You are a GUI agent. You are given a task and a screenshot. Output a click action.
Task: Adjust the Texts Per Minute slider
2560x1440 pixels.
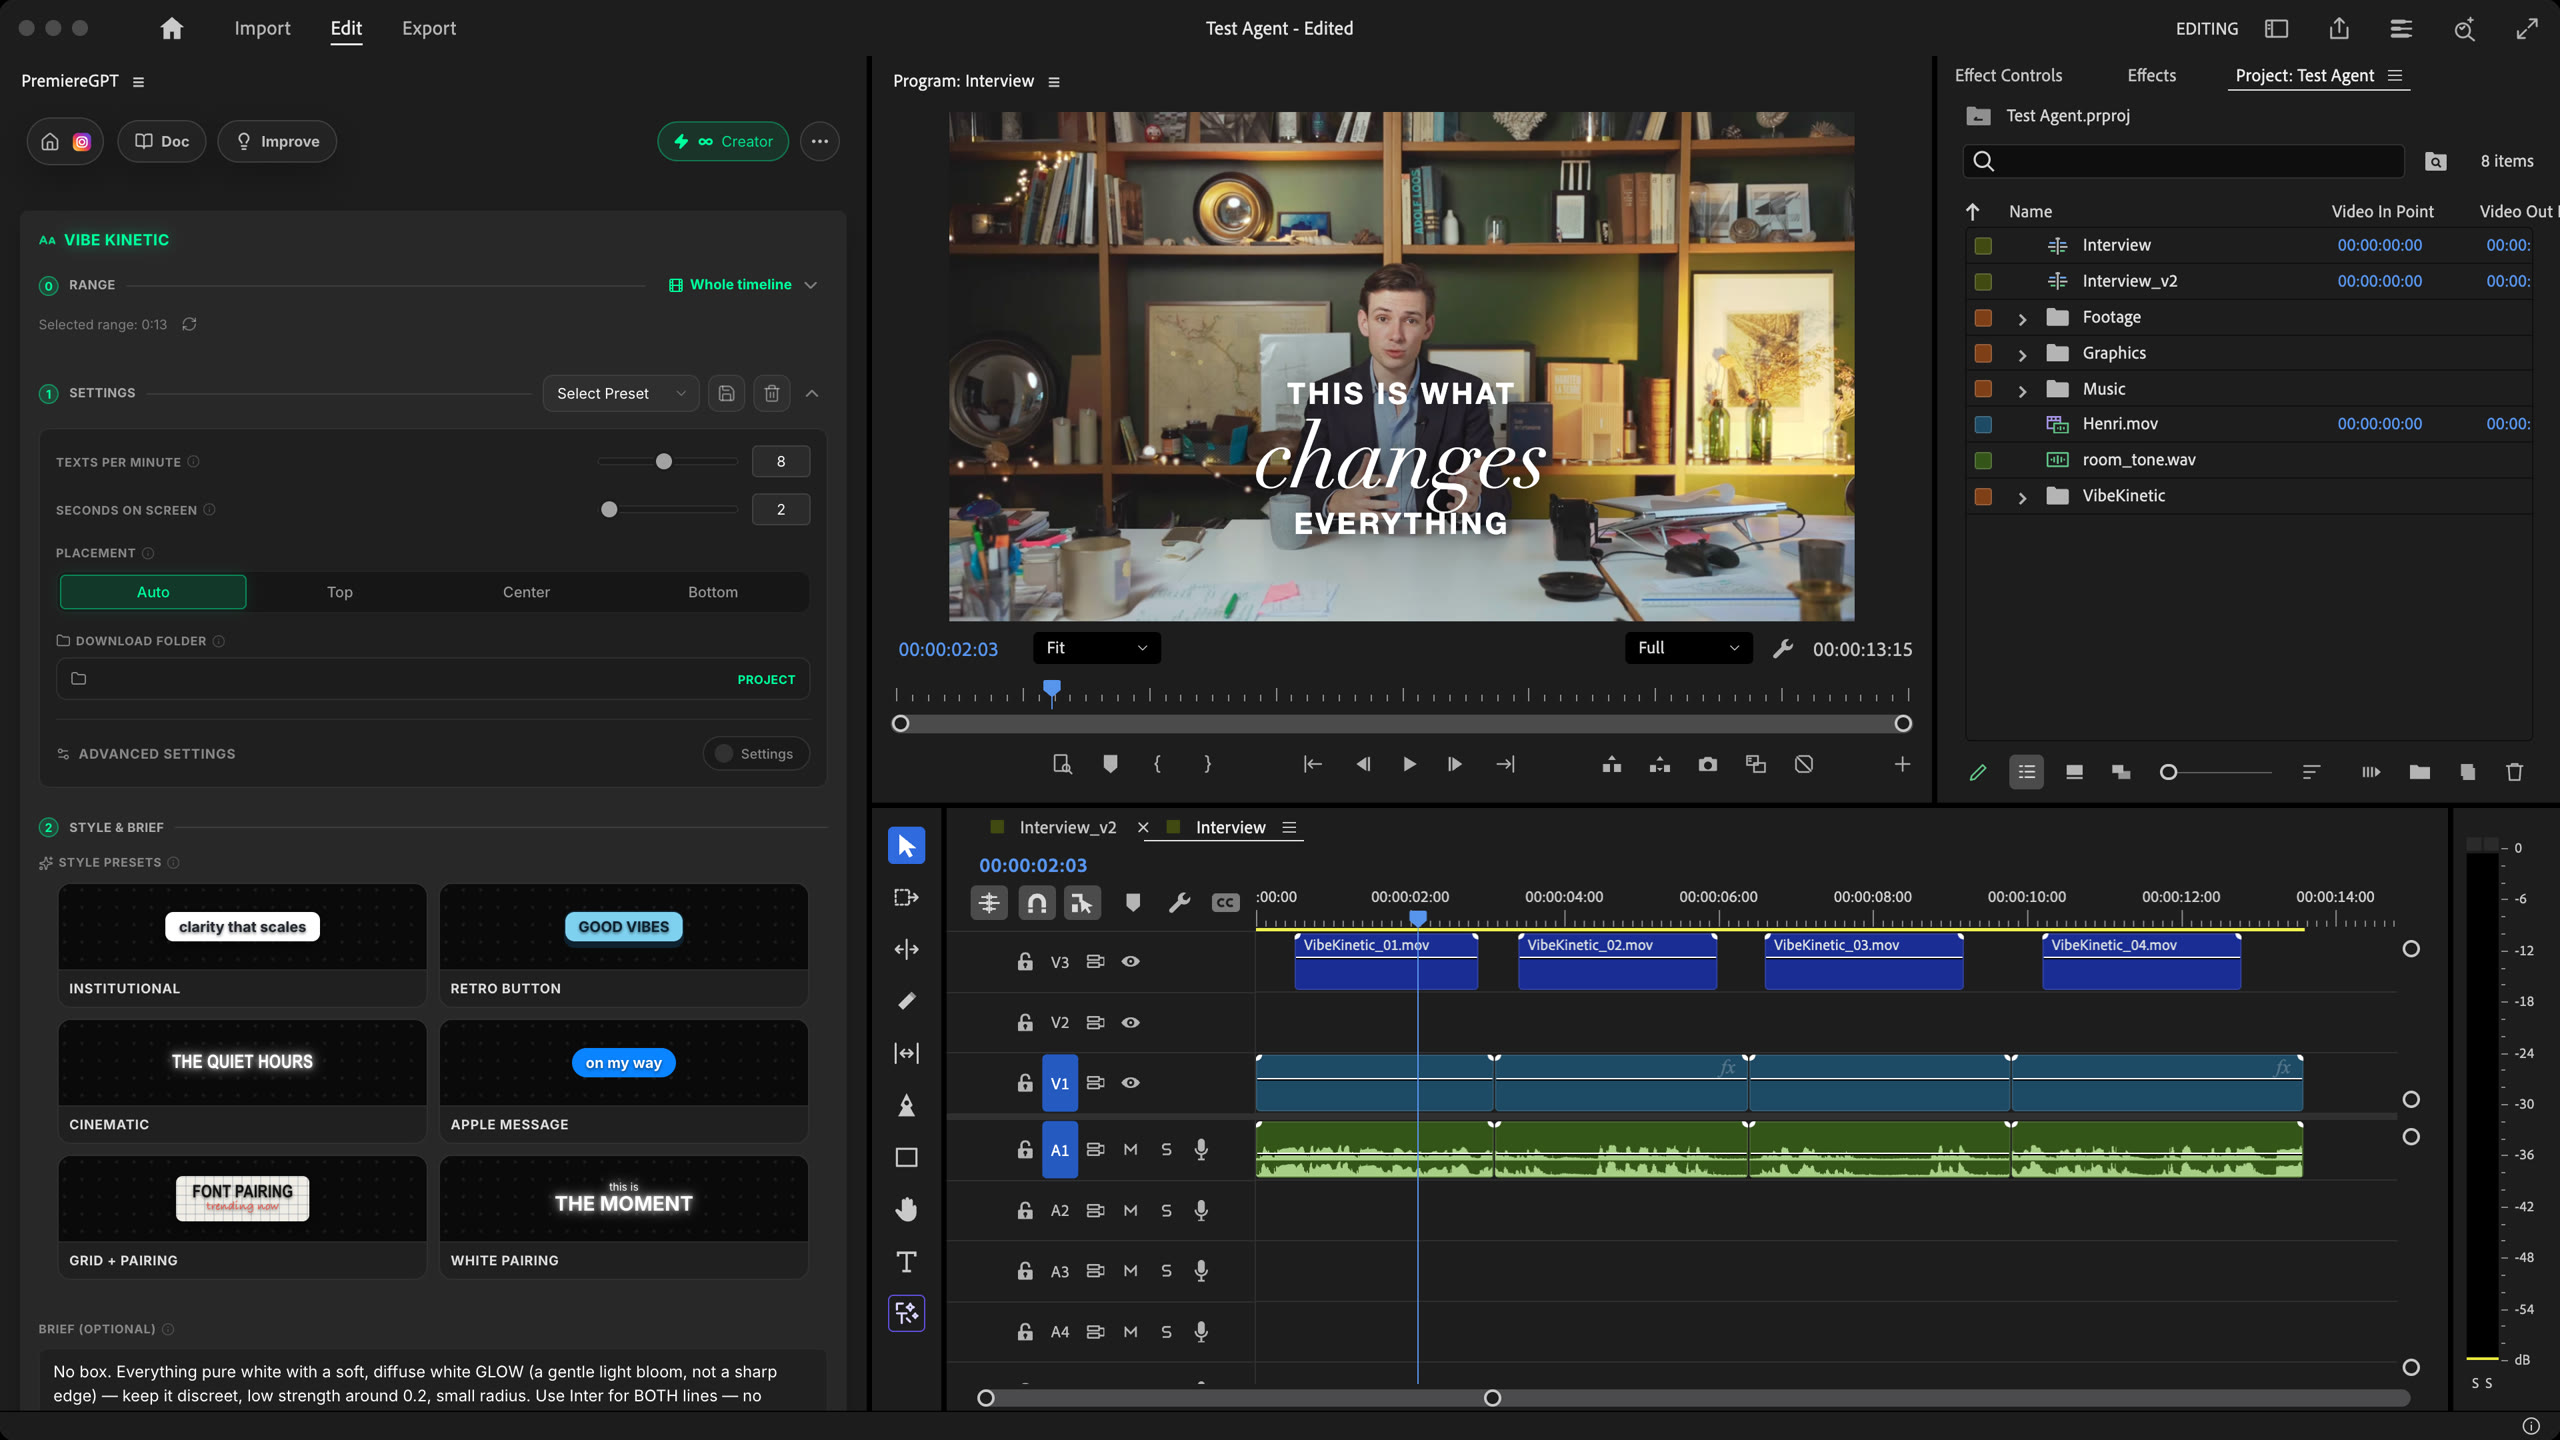tap(664, 462)
